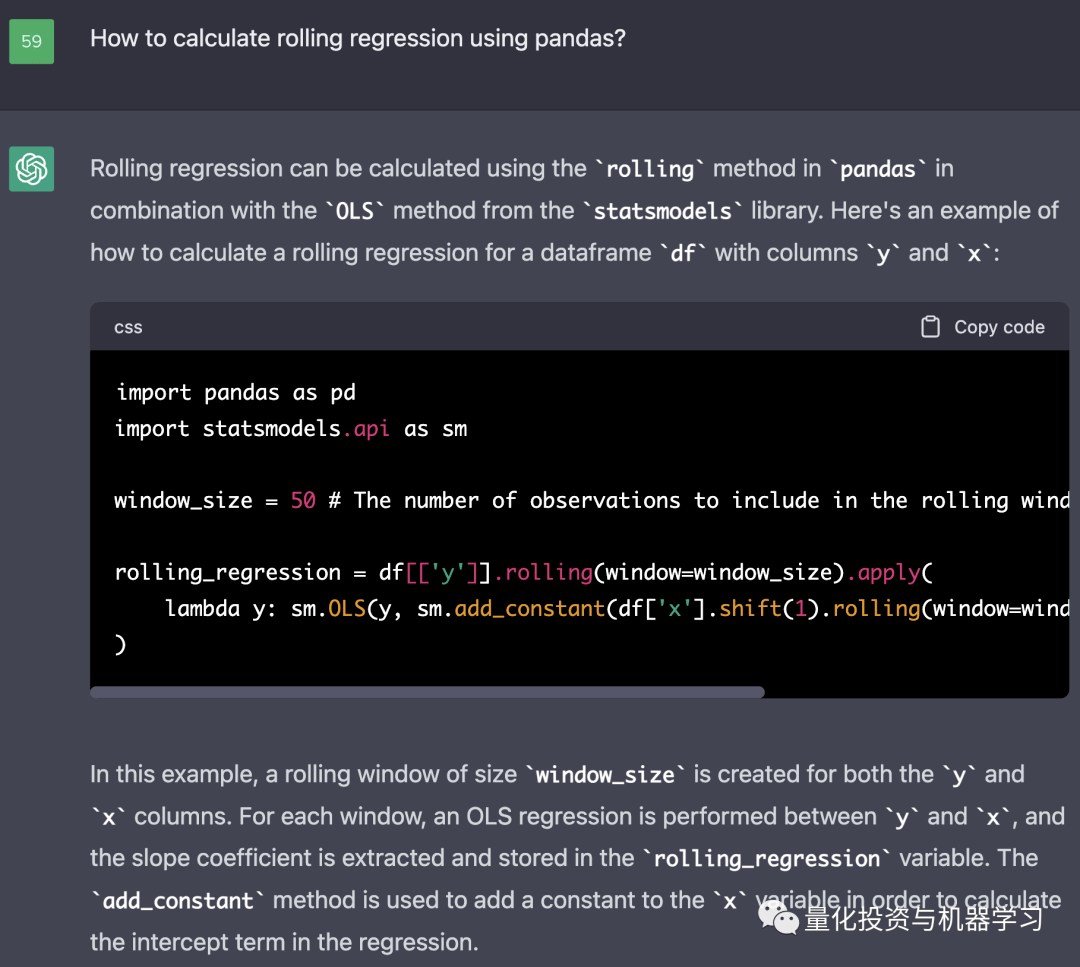Click the watermark text 量化投资与机器学习
This screenshot has width=1080, height=967.
(922, 917)
